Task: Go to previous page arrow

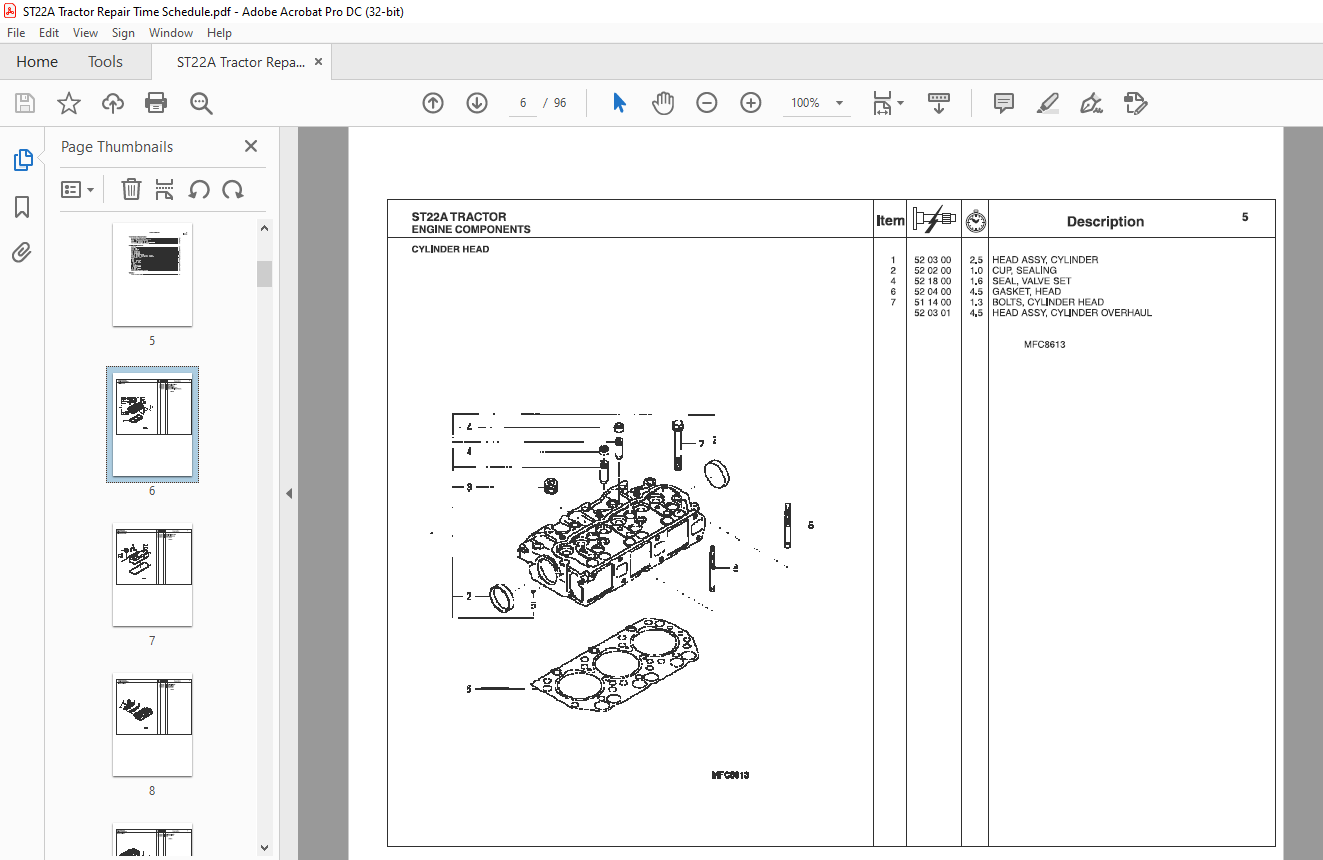Action: (433, 103)
